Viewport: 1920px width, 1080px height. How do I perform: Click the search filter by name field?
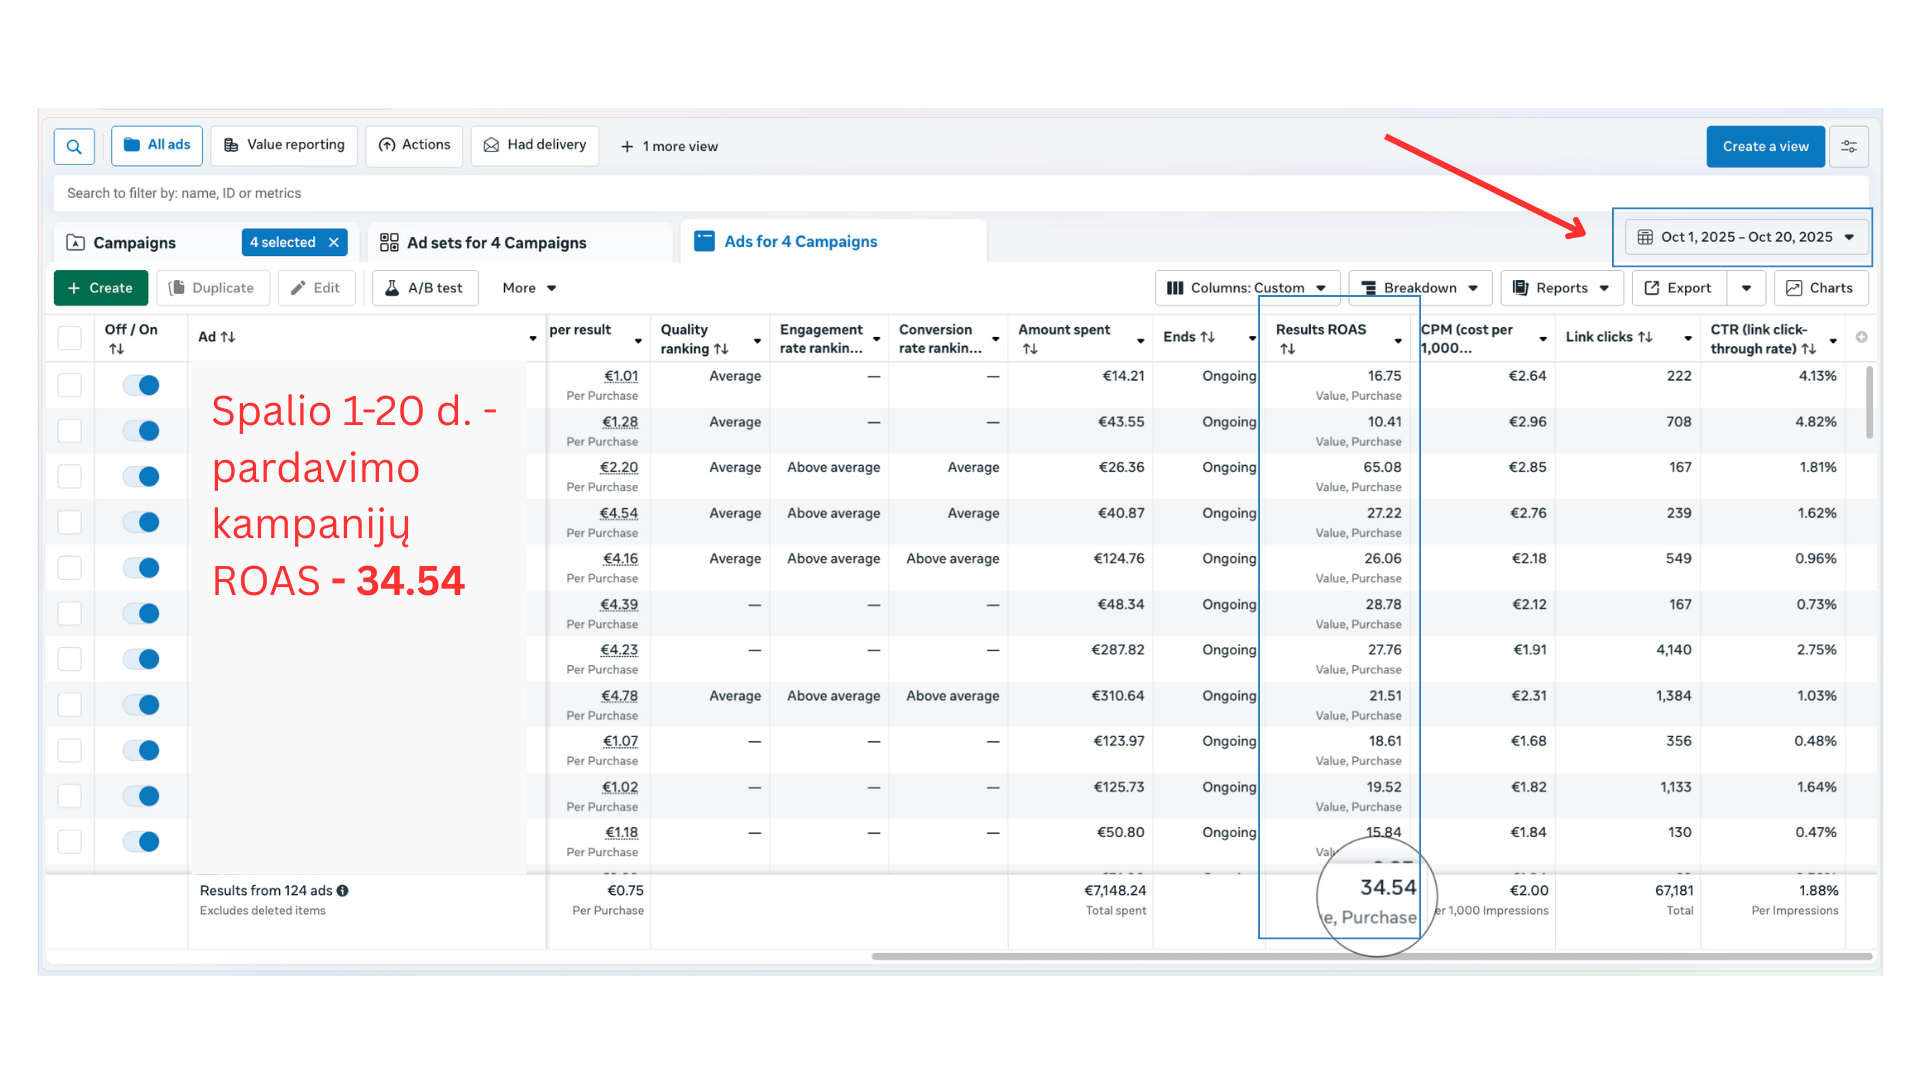coord(500,193)
